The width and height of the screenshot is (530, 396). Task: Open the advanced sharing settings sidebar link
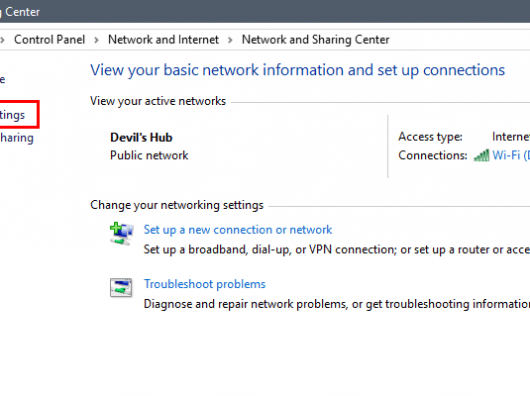(x=17, y=138)
